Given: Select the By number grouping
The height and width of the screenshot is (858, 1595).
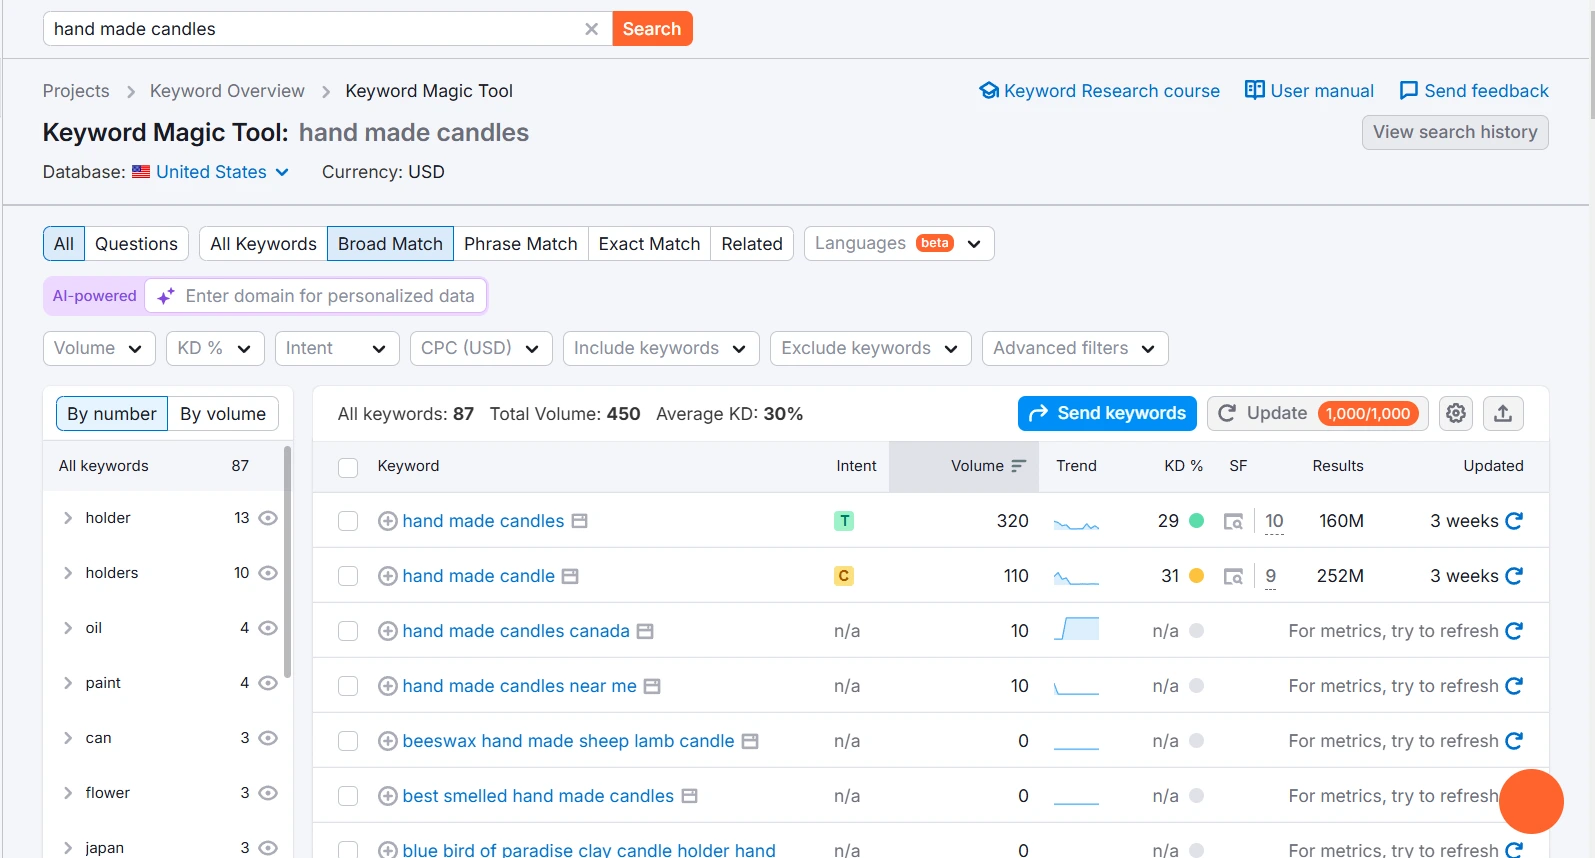Looking at the screenshot, I should (112, 414).
